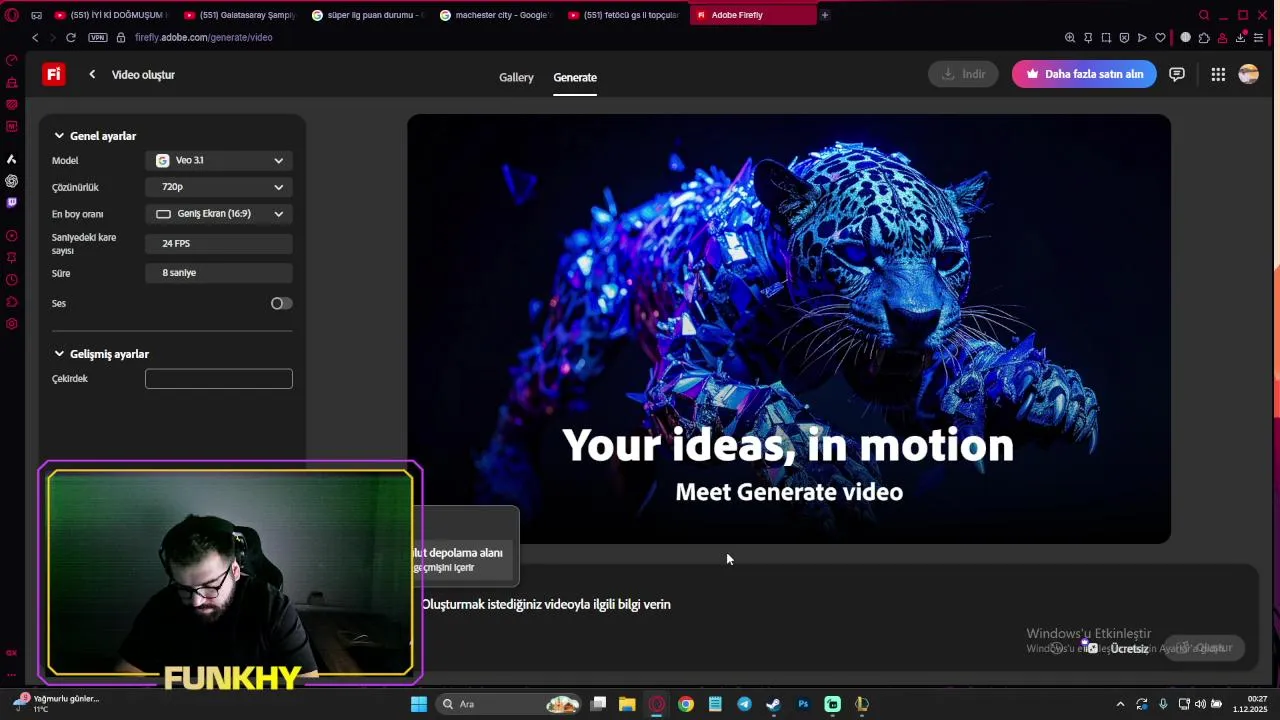
Task: Open the Çözünürlük 720p dropdown
Action: point(219,187)
